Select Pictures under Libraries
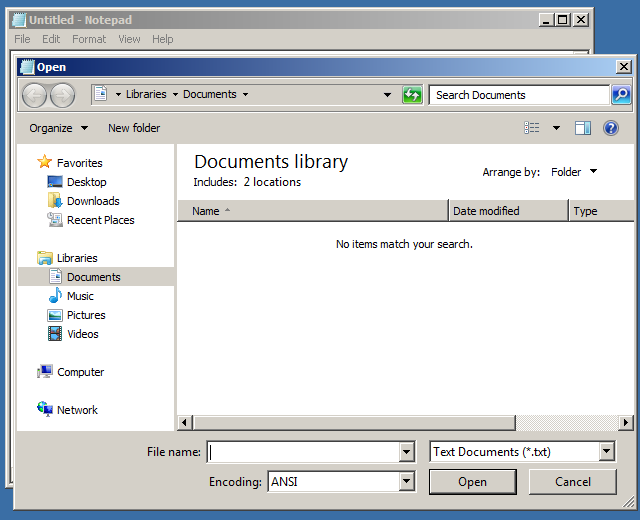 86,315
